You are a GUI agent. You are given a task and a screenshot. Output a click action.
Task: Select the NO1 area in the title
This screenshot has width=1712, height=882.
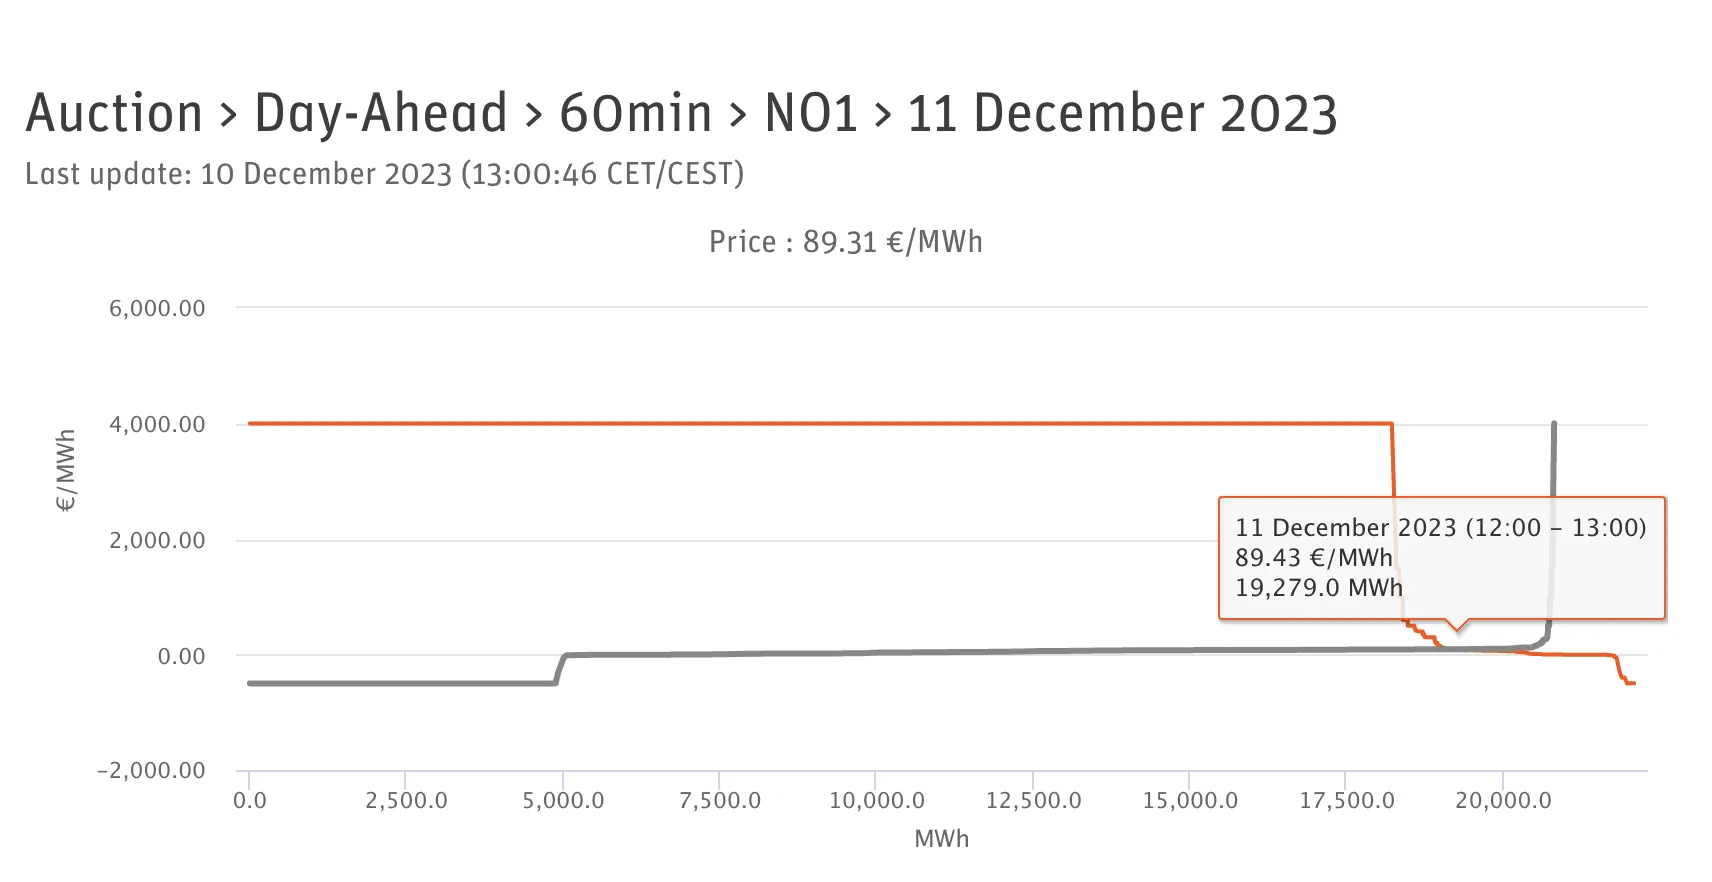811,113
